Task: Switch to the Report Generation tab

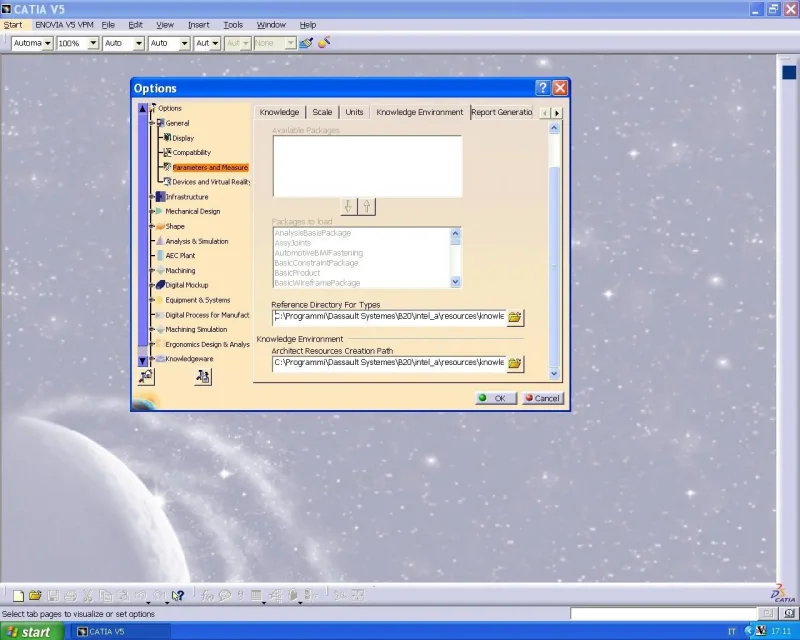Action: [502, 112]
